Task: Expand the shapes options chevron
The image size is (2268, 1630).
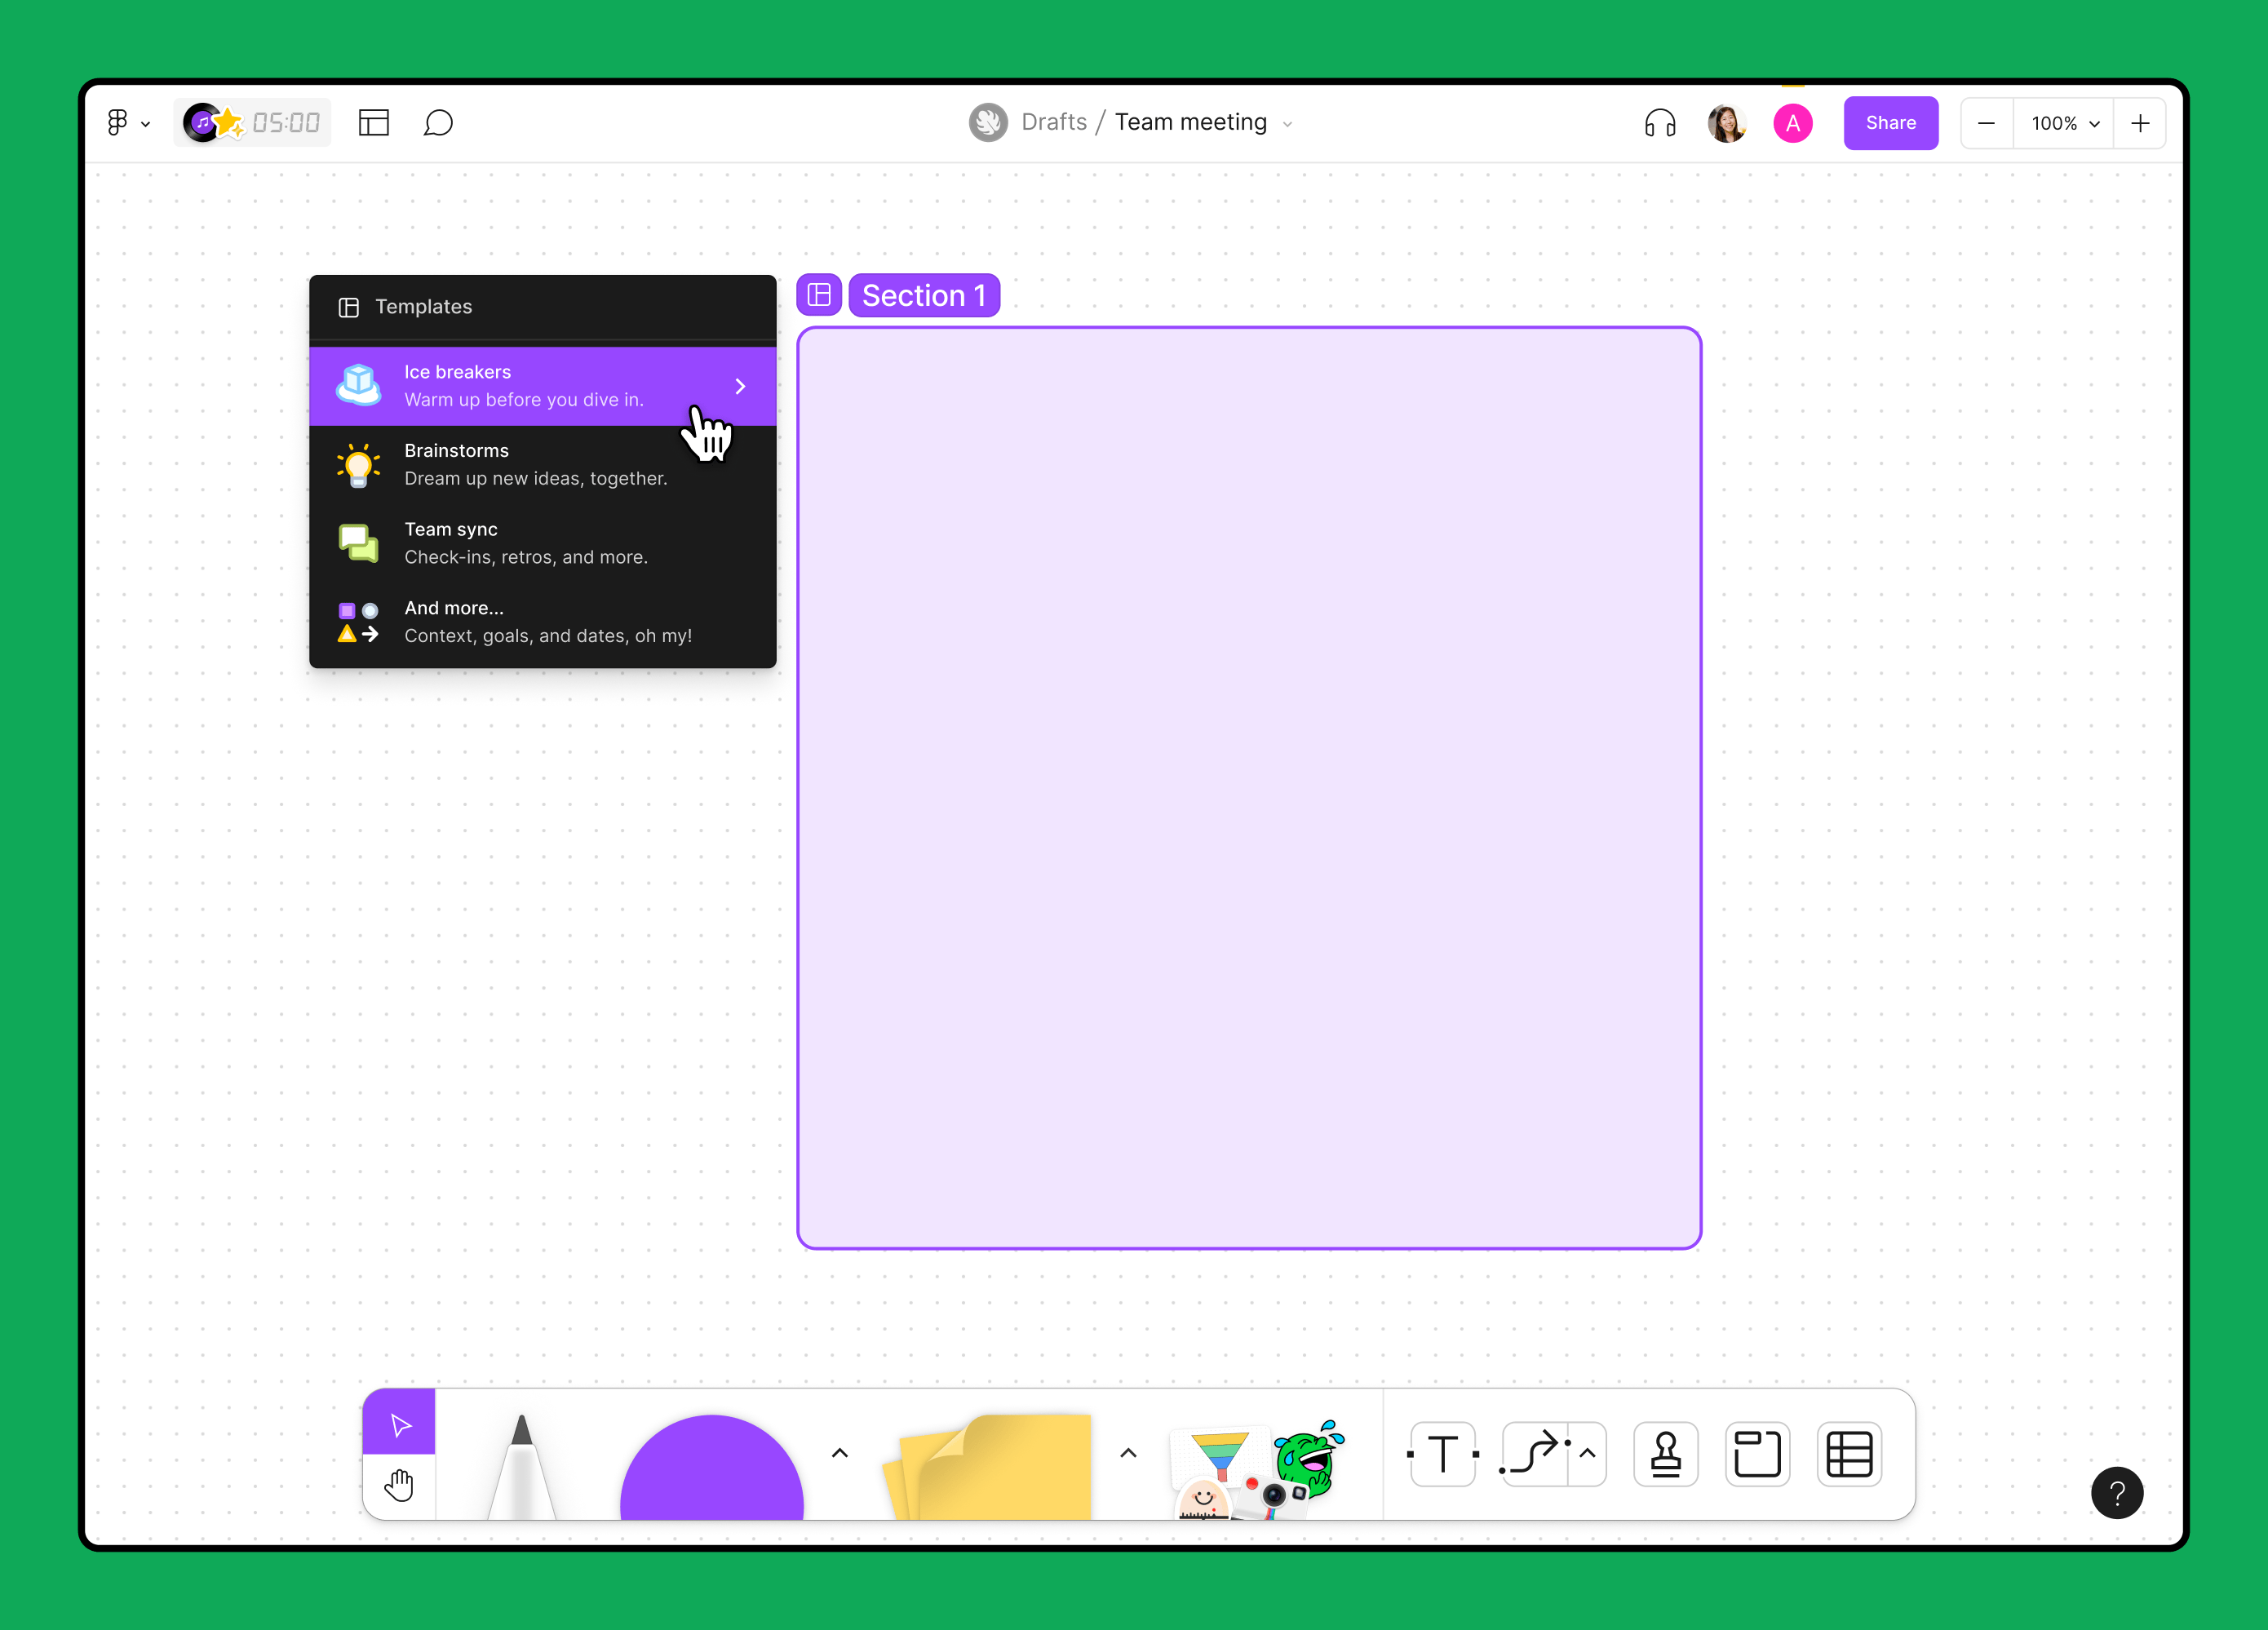Action: click(x=840, y=1453)
